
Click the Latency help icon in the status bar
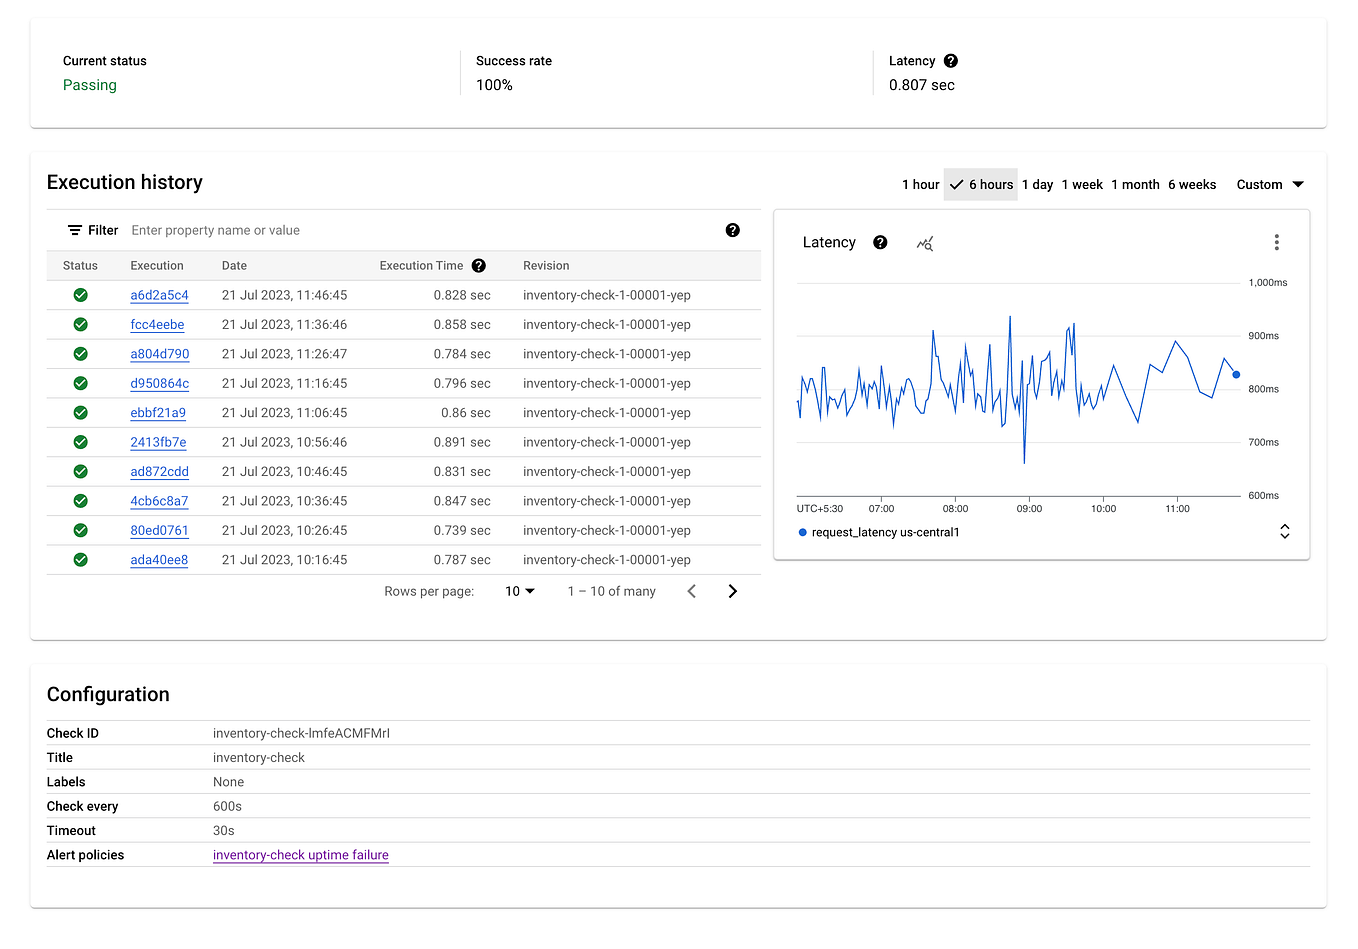pos(950,60)
